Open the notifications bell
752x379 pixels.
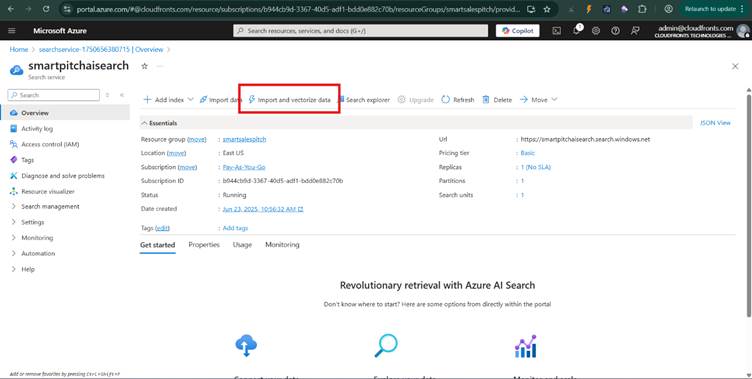[576, 31]
